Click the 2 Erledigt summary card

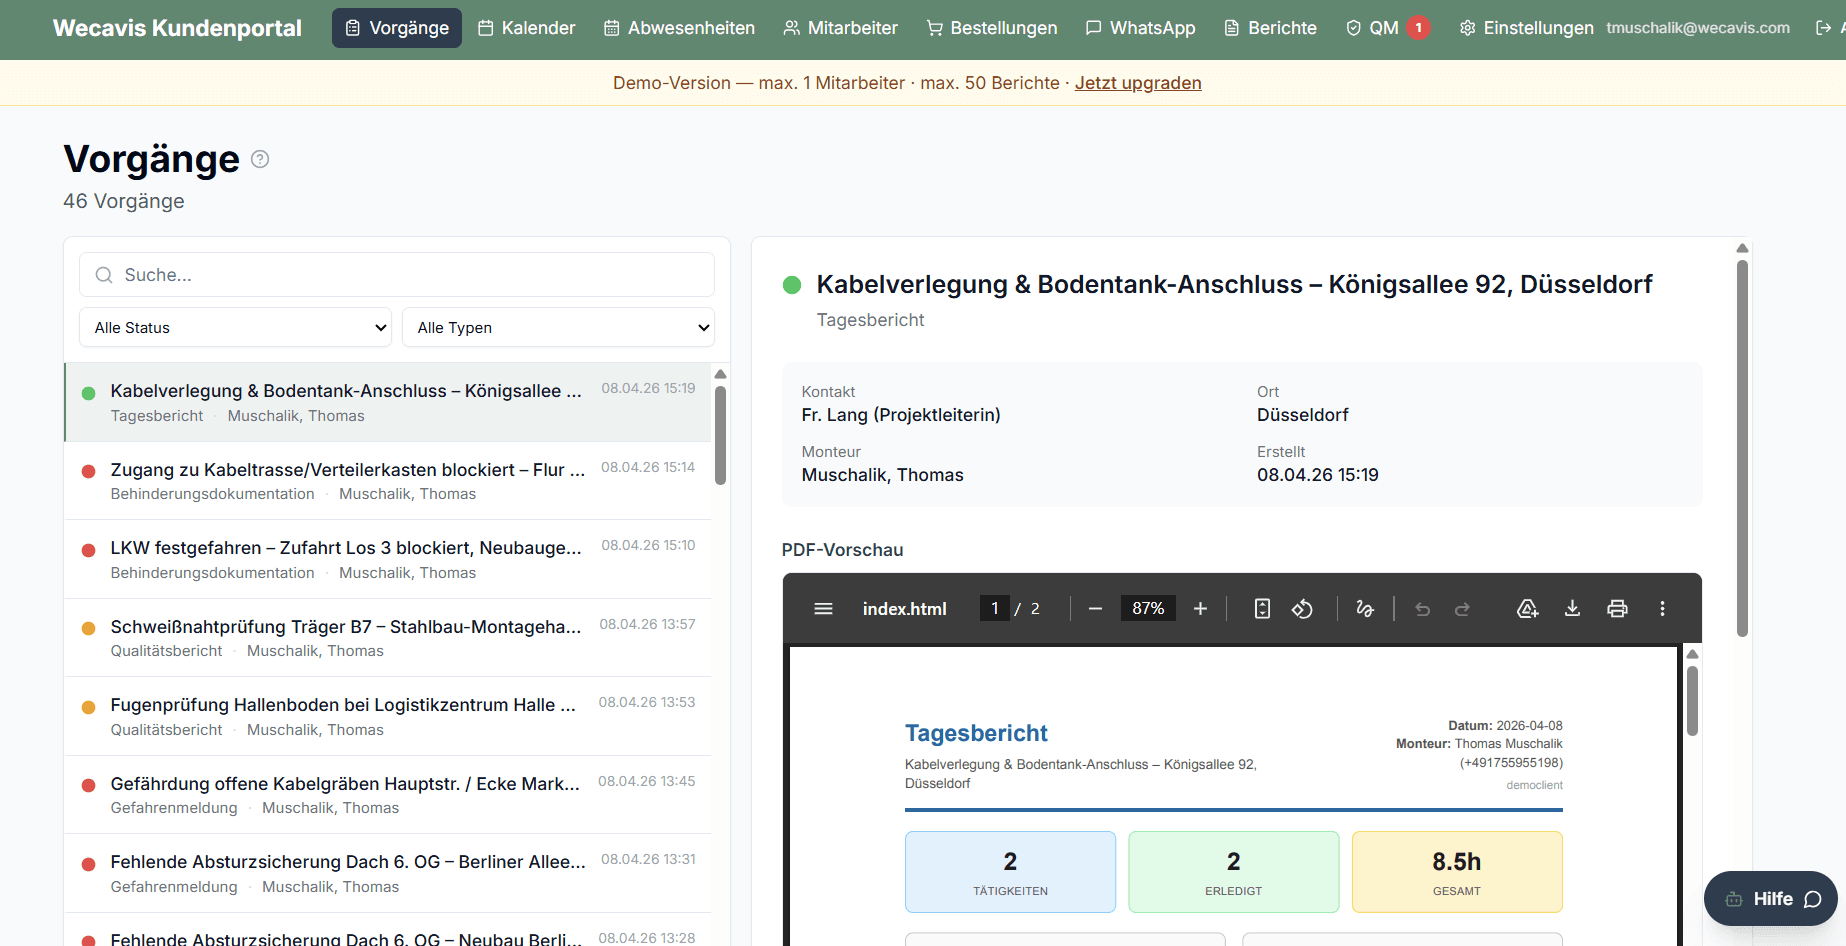tap(1233, 872)
